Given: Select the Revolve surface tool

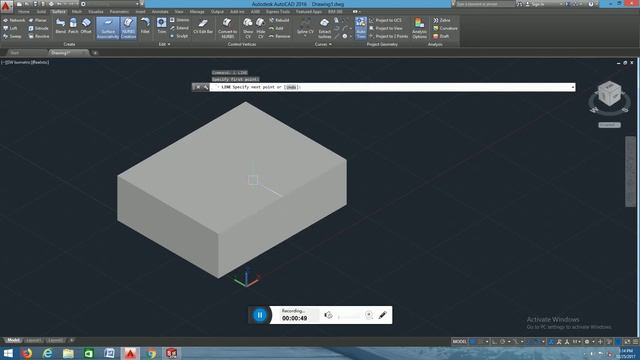Looking at the screenshot, I should pyautogui.click(x=39, y=36).
